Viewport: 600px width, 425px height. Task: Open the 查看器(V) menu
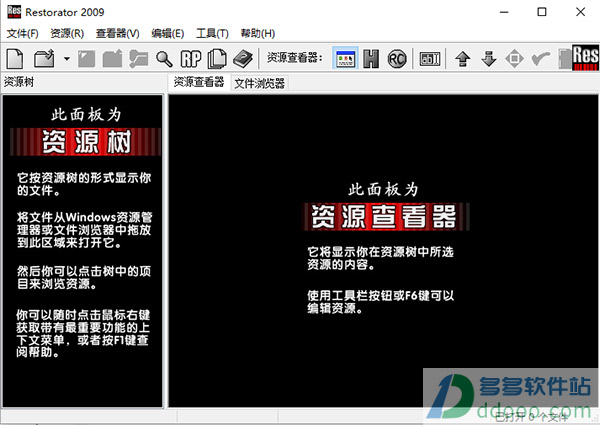click(x=117, y=33)
